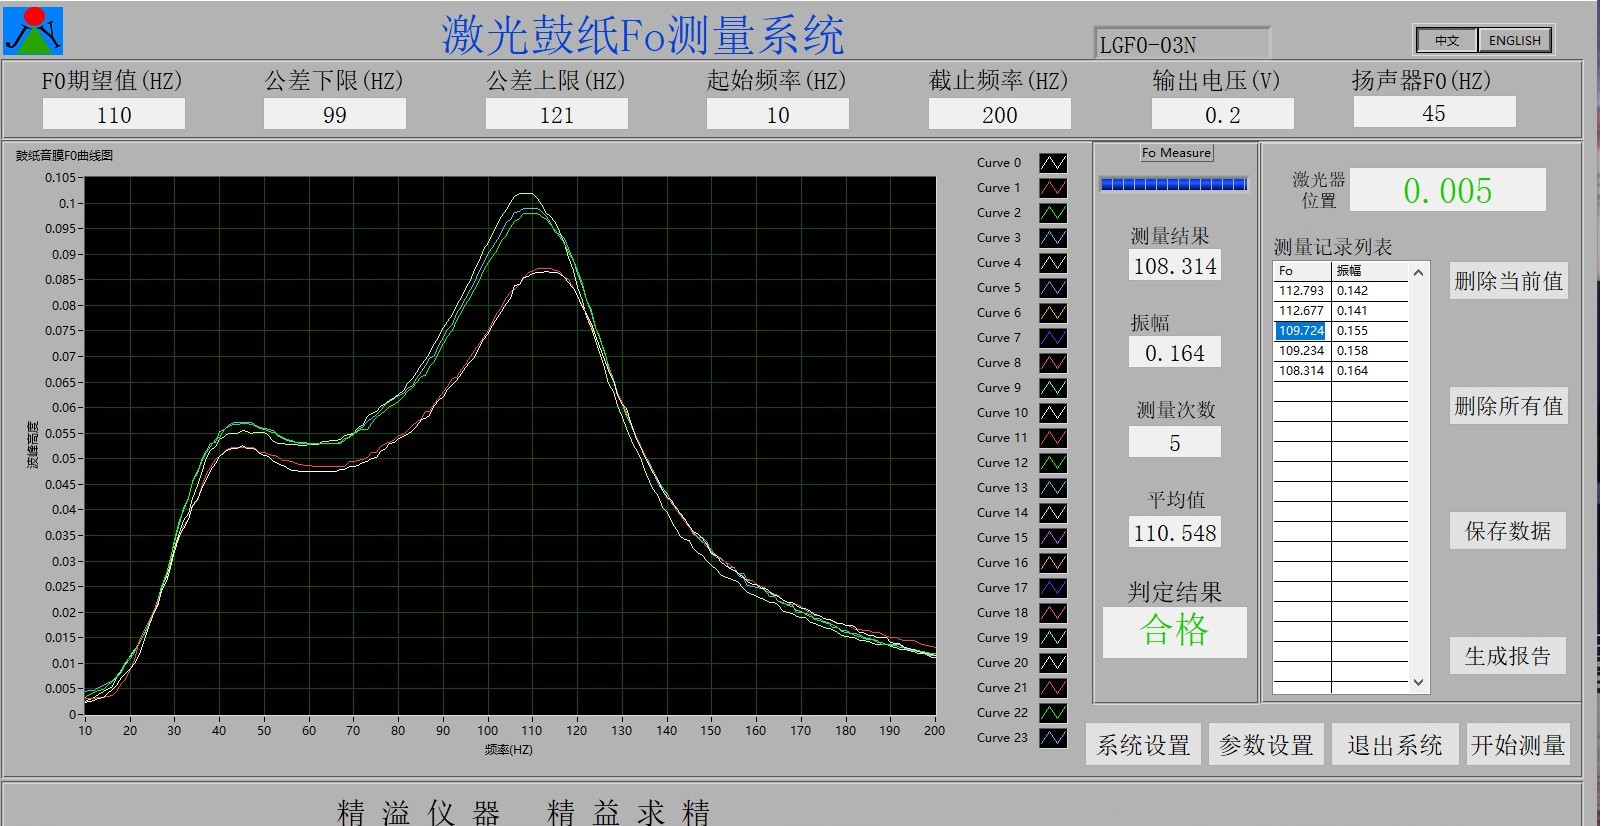Click the Curve 13 legend plot icon
This screenshot has width=1601, height=826.
click(x=1053, y=488)
